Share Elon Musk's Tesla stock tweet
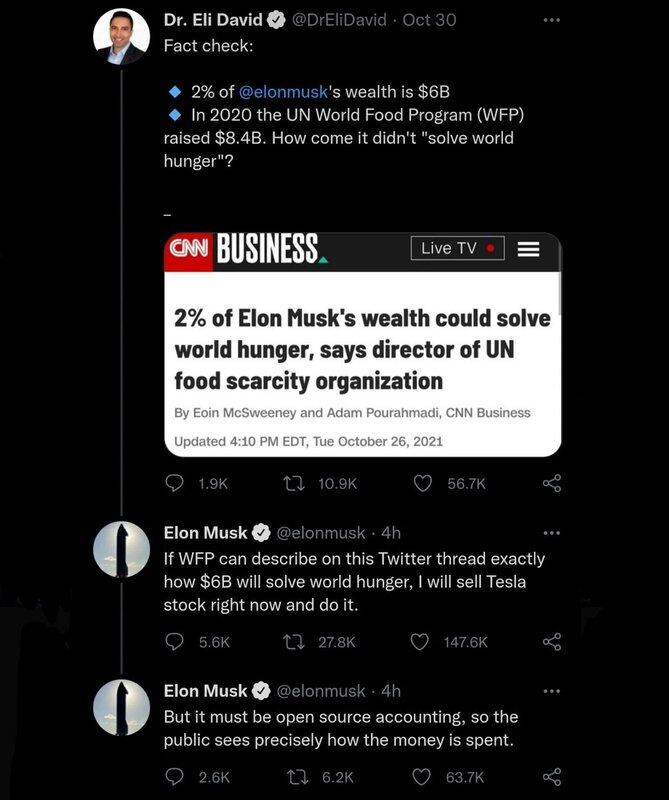Viewport: 669px width, 800px height. click(552, 642)
